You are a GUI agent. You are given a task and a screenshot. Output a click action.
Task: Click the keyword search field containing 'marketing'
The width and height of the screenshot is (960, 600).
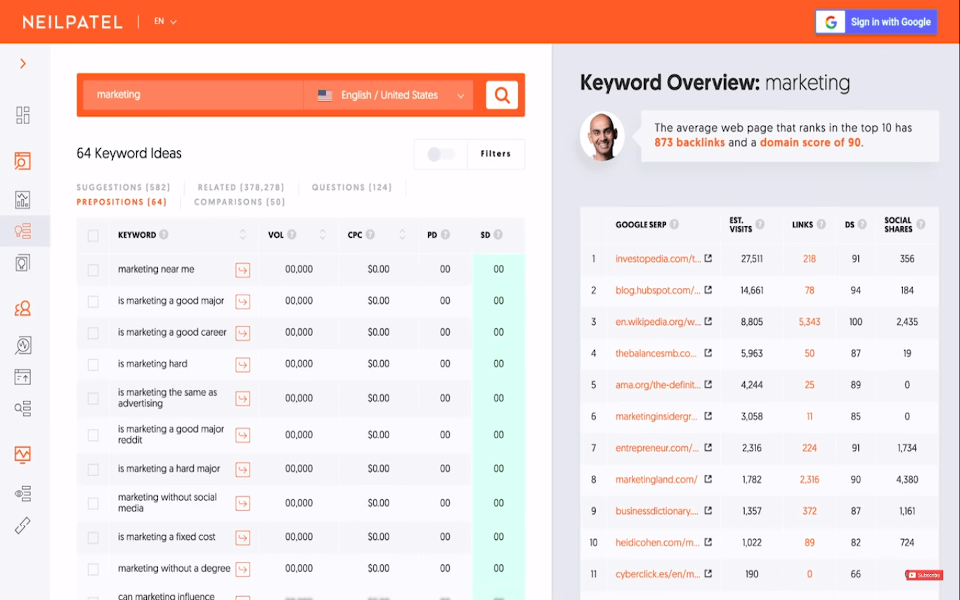pyautogui.click(x=193, y=95)
